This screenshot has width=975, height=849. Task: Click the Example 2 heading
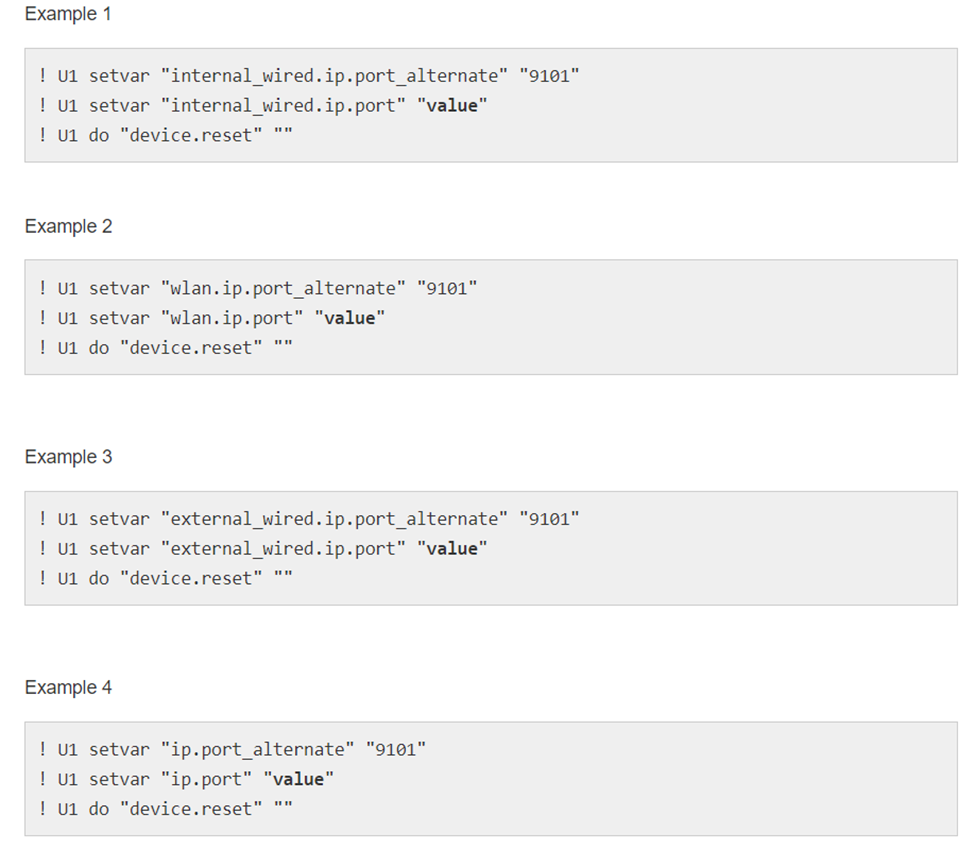68,227
